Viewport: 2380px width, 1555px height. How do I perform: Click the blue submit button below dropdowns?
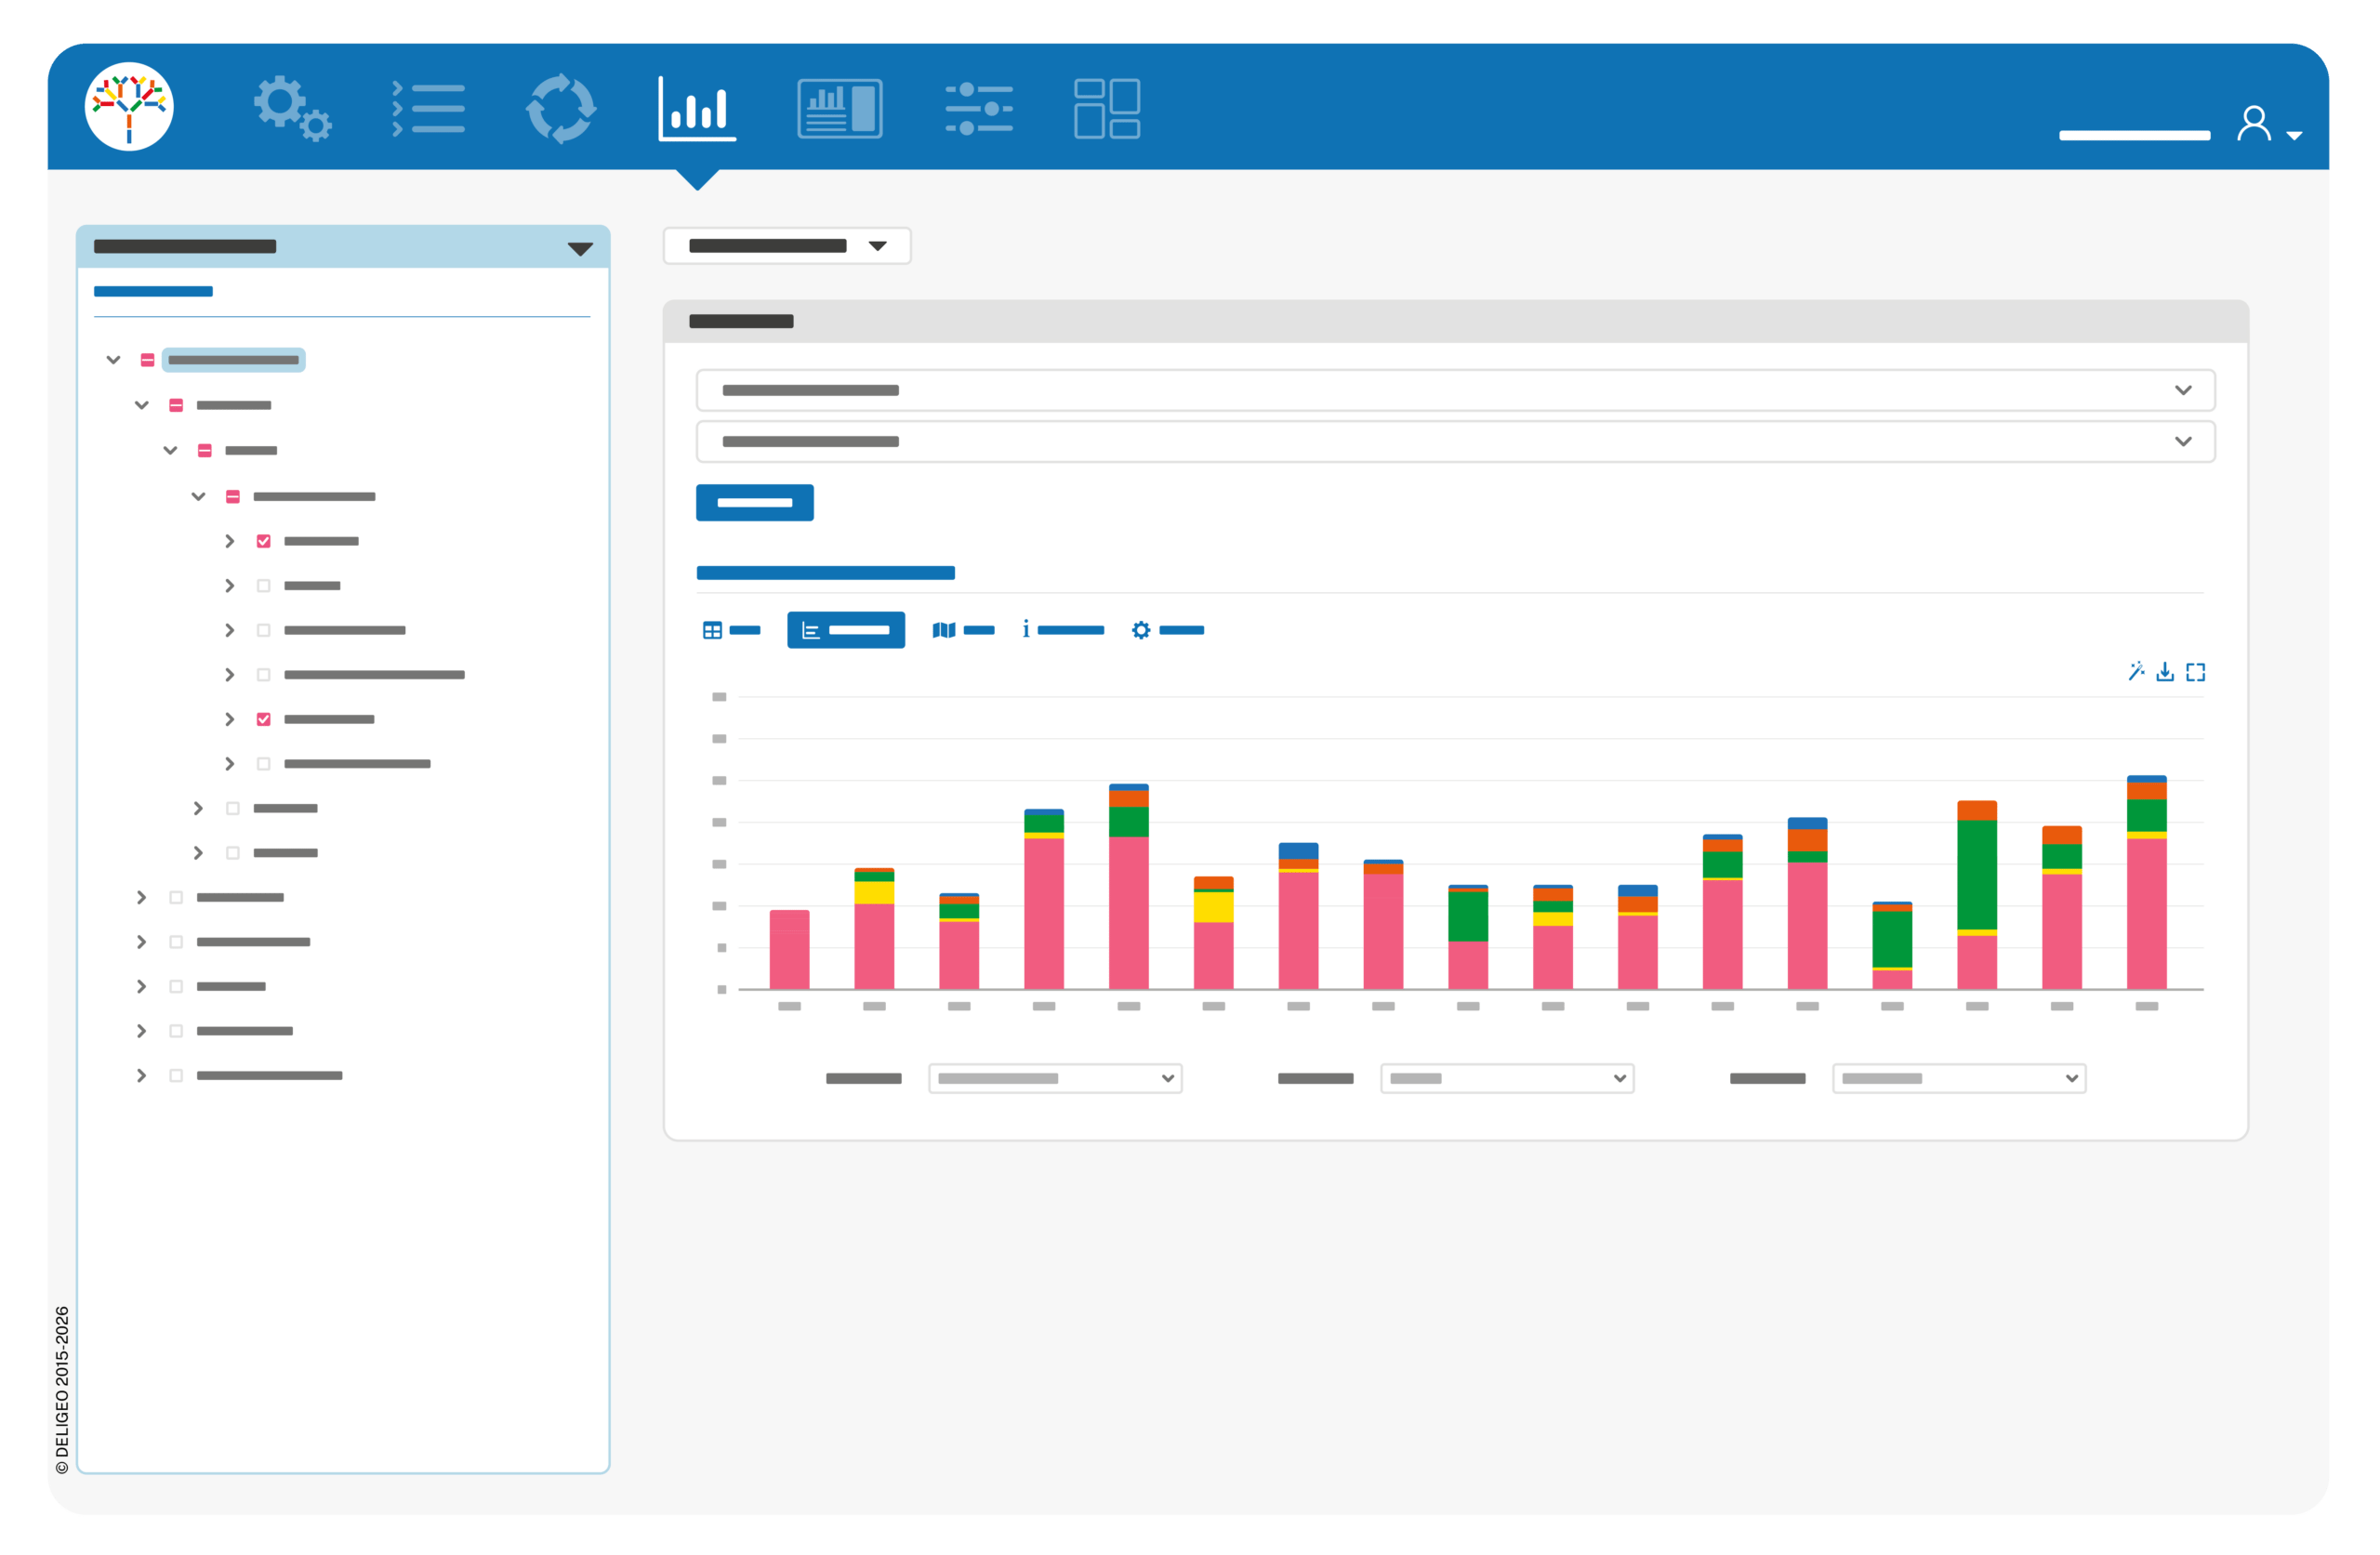[755, 503]
